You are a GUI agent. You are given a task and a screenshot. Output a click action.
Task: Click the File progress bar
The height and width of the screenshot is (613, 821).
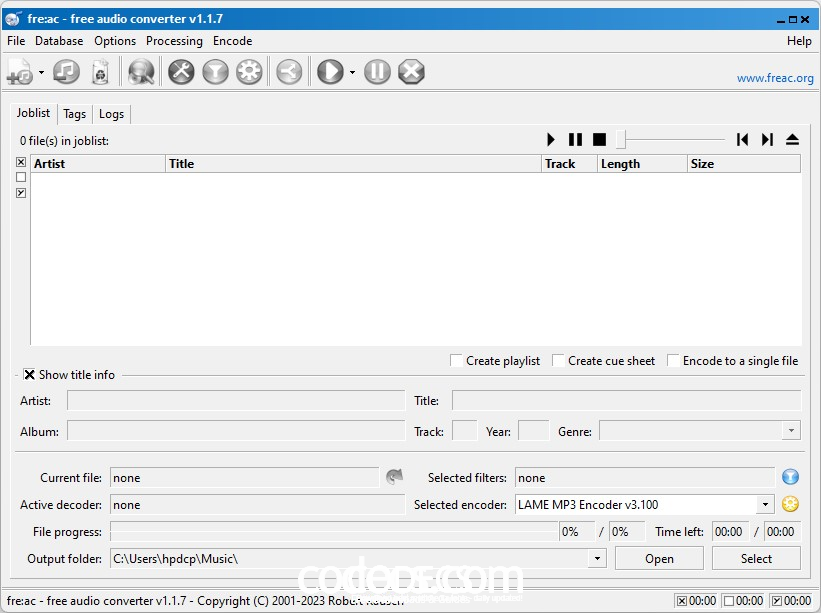pos(334,532)
